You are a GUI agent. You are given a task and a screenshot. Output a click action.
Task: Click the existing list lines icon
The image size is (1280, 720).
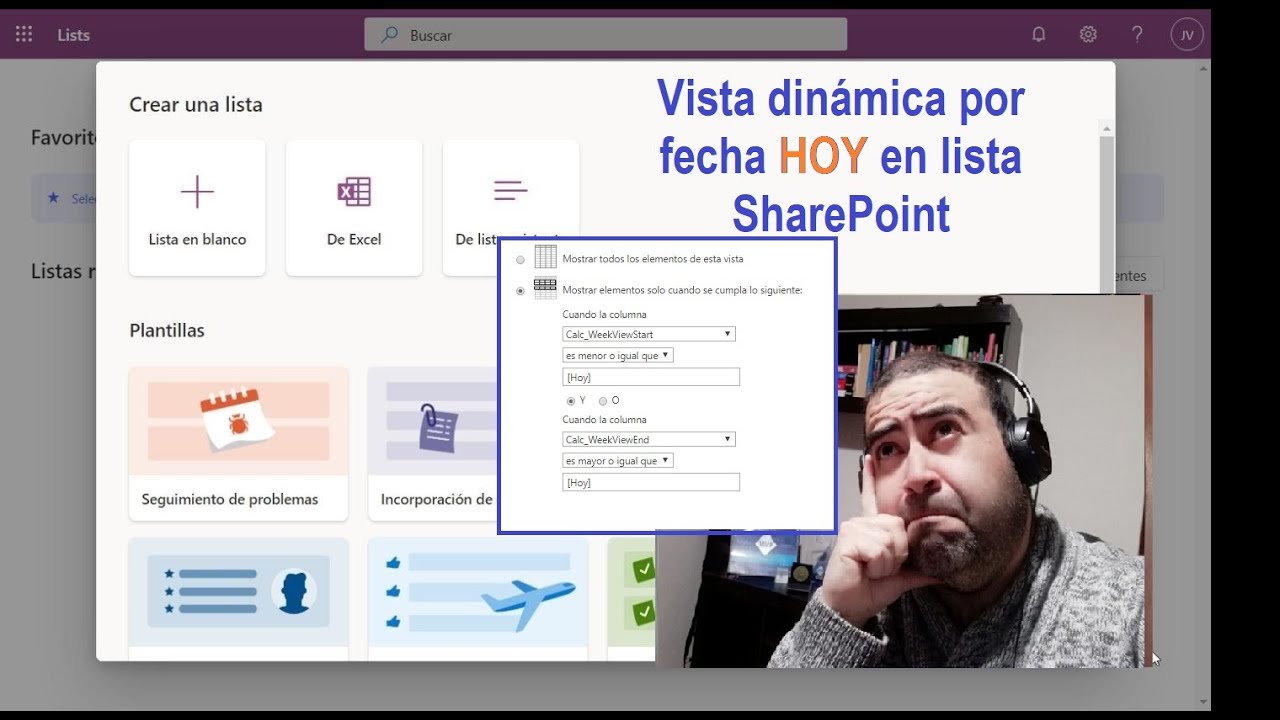(510, 190)
